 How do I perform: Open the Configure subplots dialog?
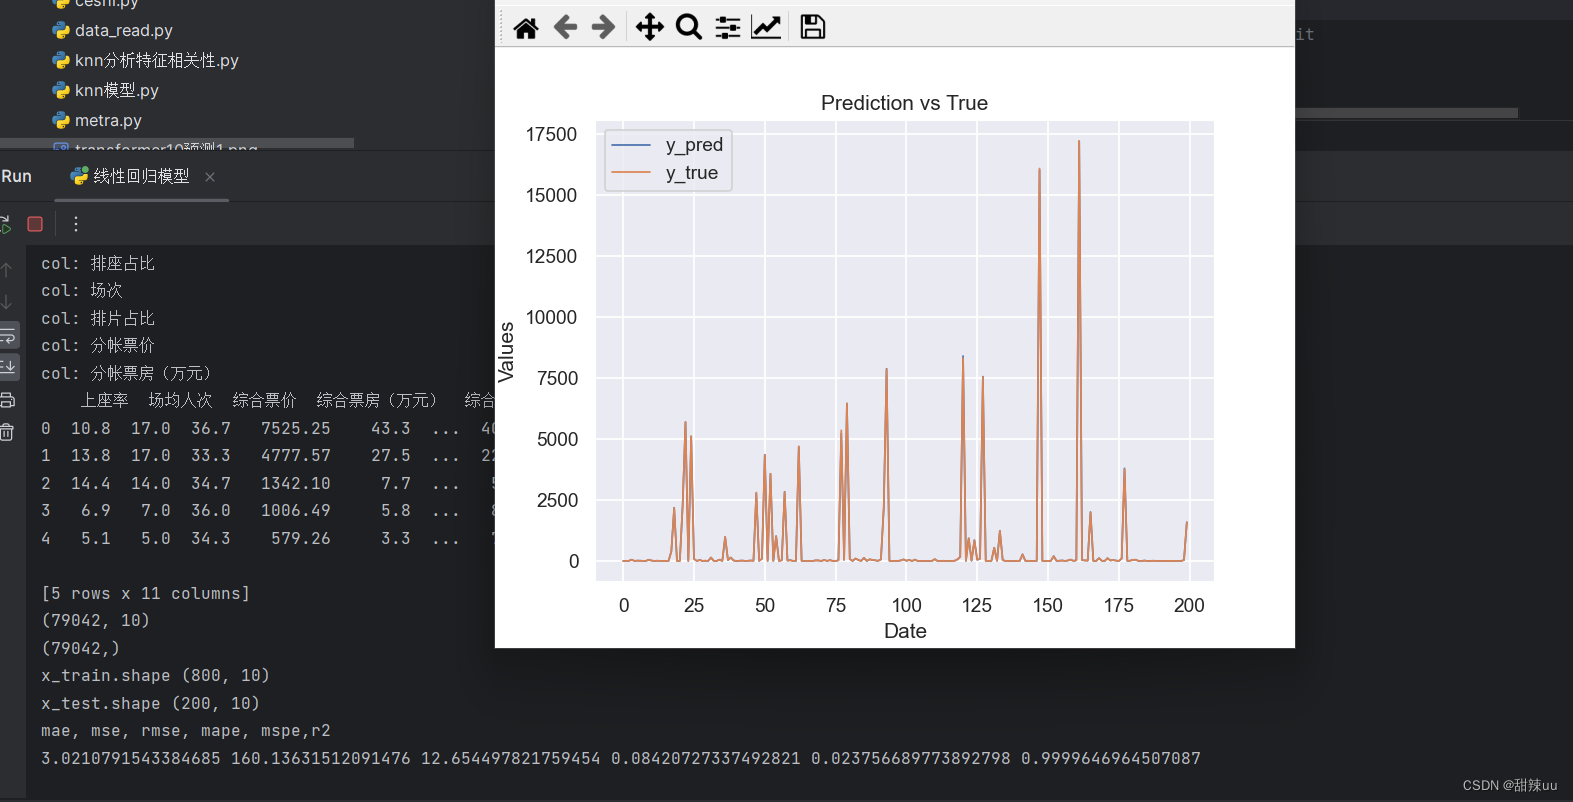[728, 27]
